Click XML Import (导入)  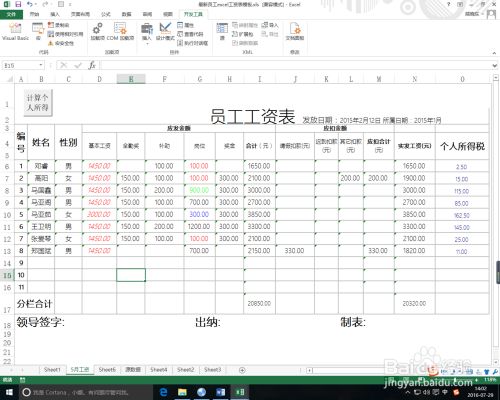[x=270, y=25]
